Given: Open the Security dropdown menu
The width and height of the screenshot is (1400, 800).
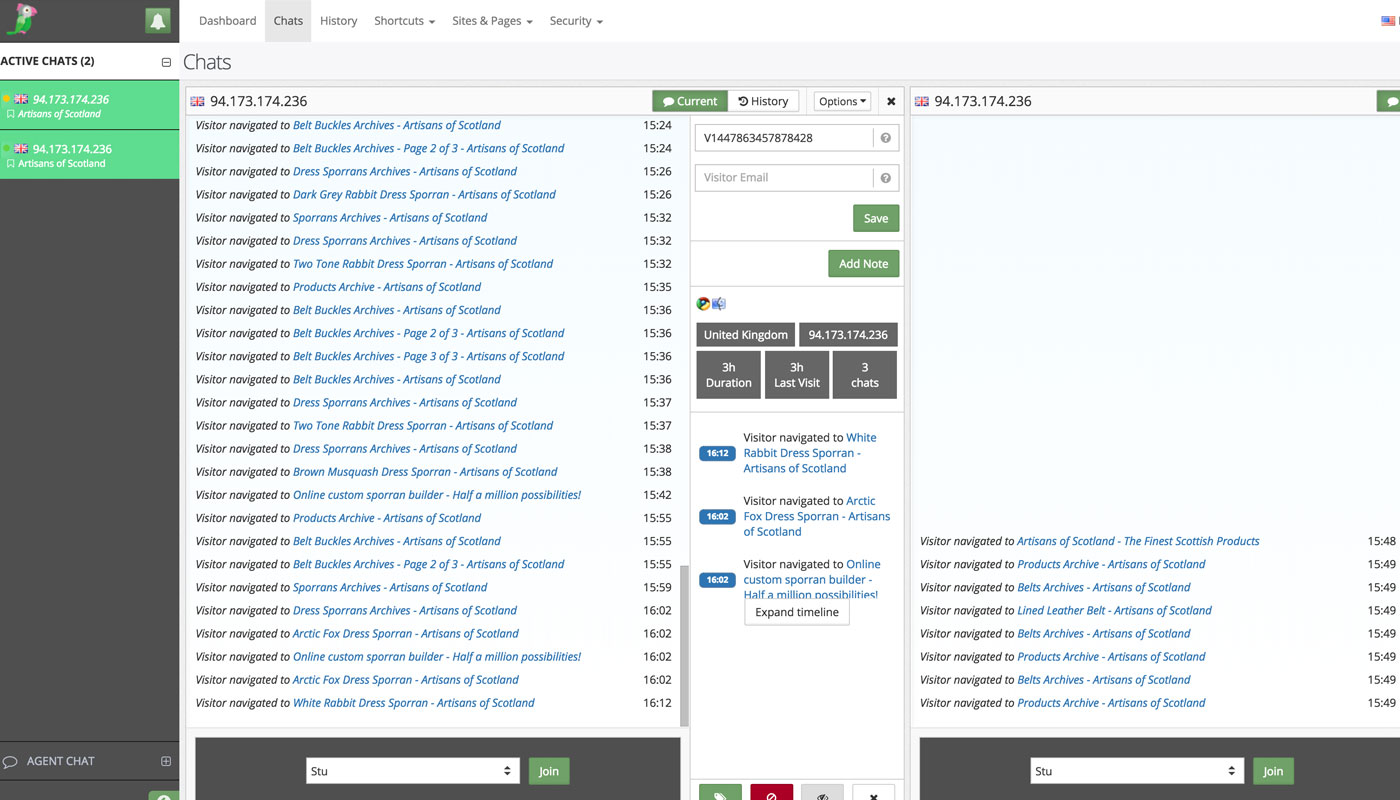Looking at the screenshot, I should tap(576, 21).
